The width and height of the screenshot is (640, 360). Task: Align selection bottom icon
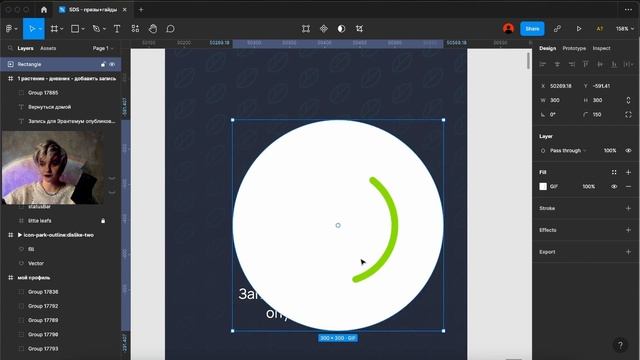click(x=614, y=64)
